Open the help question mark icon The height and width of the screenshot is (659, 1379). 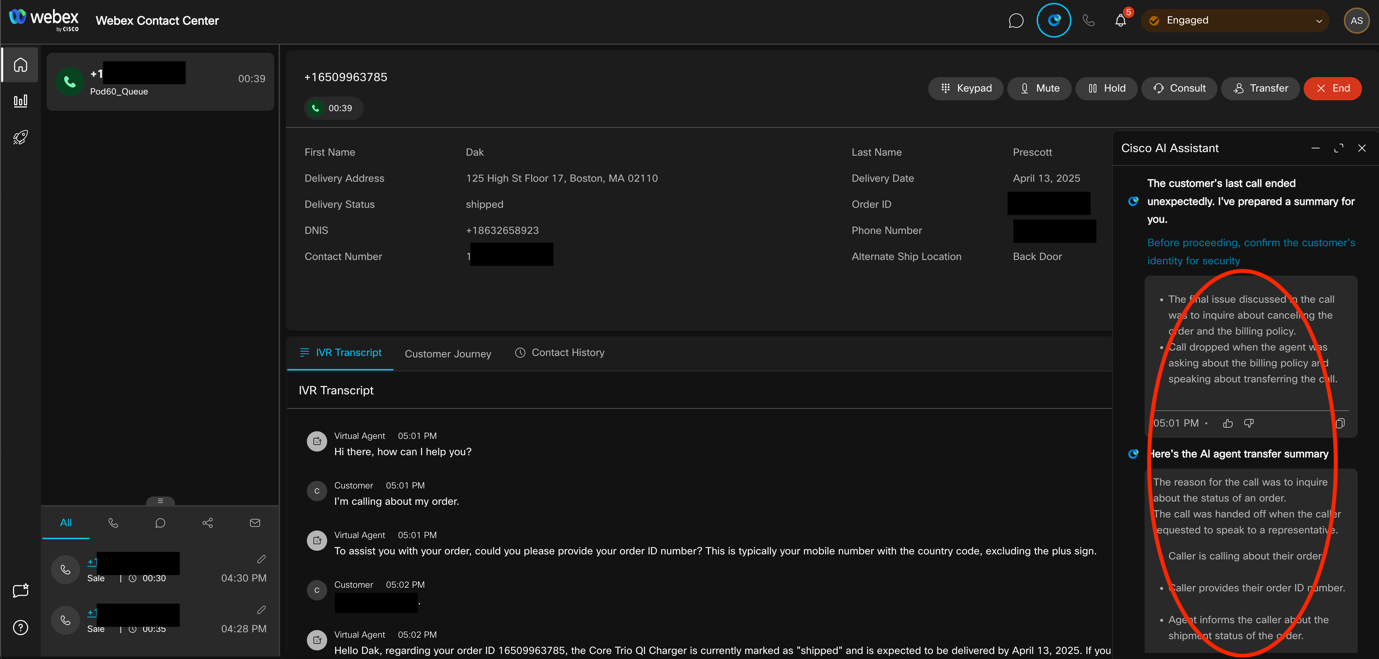(x=20, y=628)
